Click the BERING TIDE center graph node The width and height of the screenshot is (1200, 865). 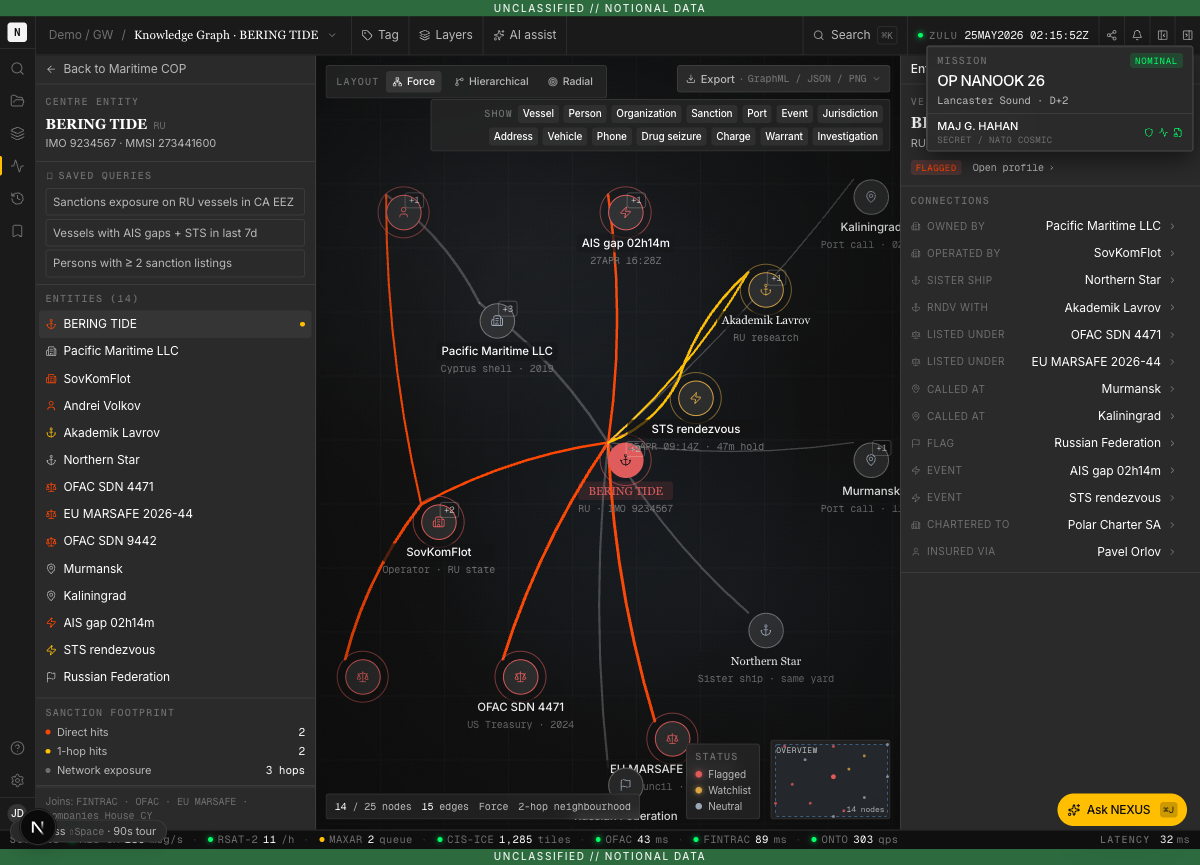click(626, 461)
